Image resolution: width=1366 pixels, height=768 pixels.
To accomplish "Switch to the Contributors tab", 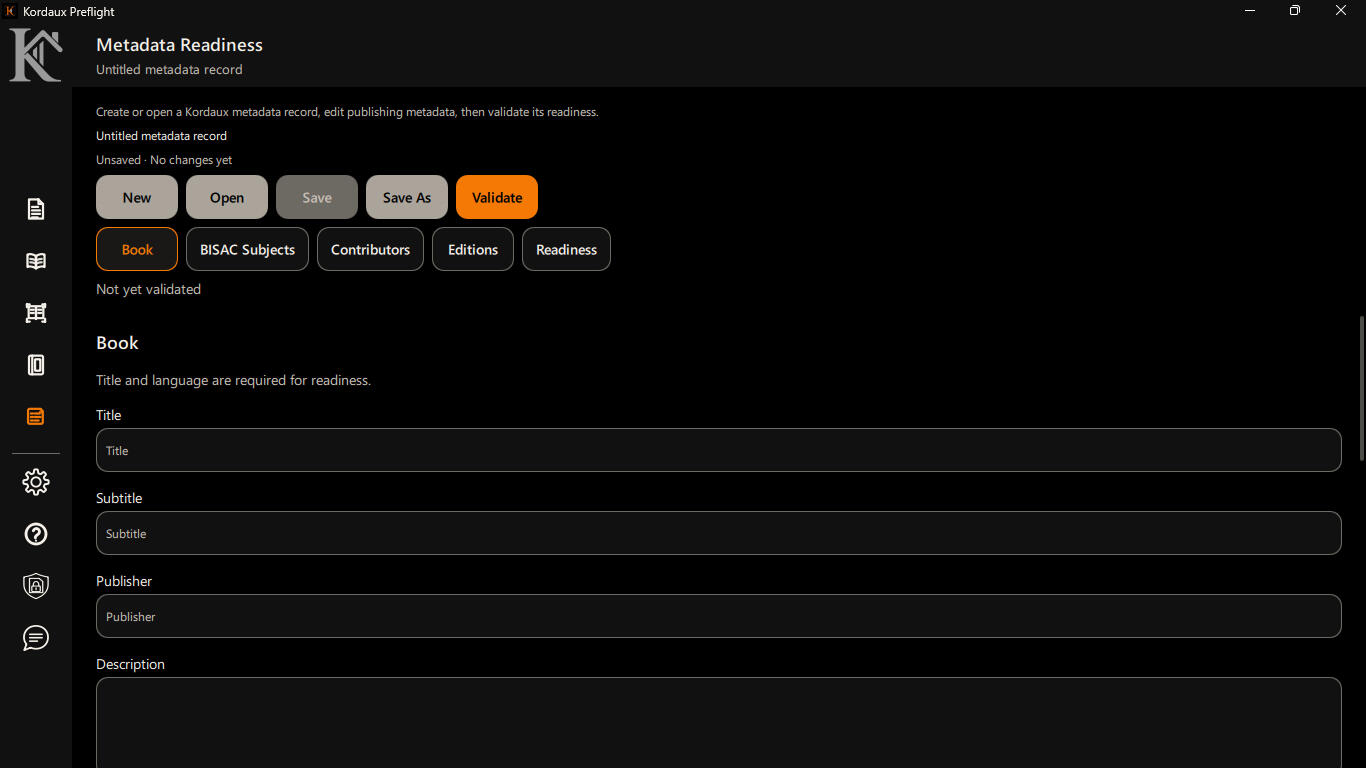I will click(370, 249).
